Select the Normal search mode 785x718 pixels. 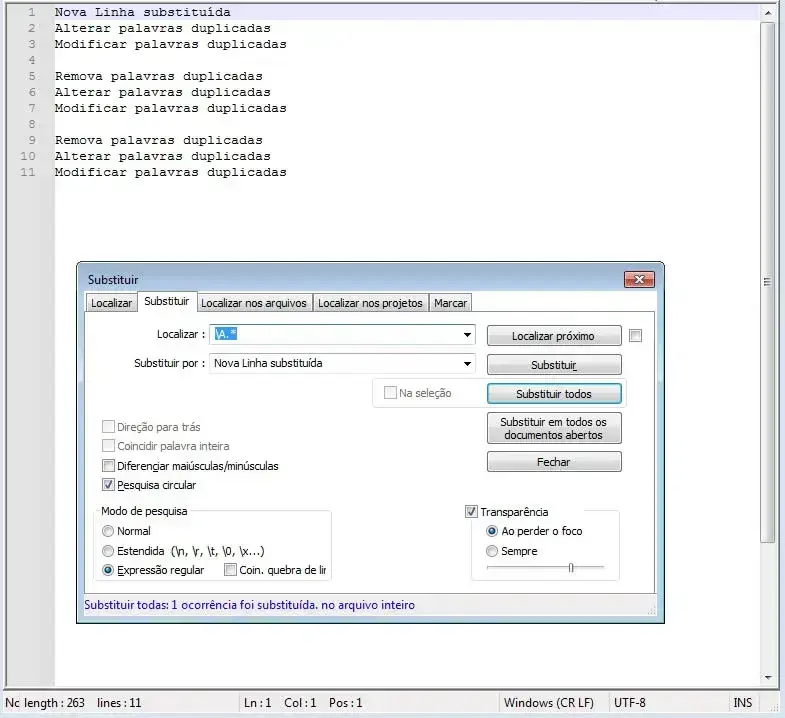[x=109, y=532]
